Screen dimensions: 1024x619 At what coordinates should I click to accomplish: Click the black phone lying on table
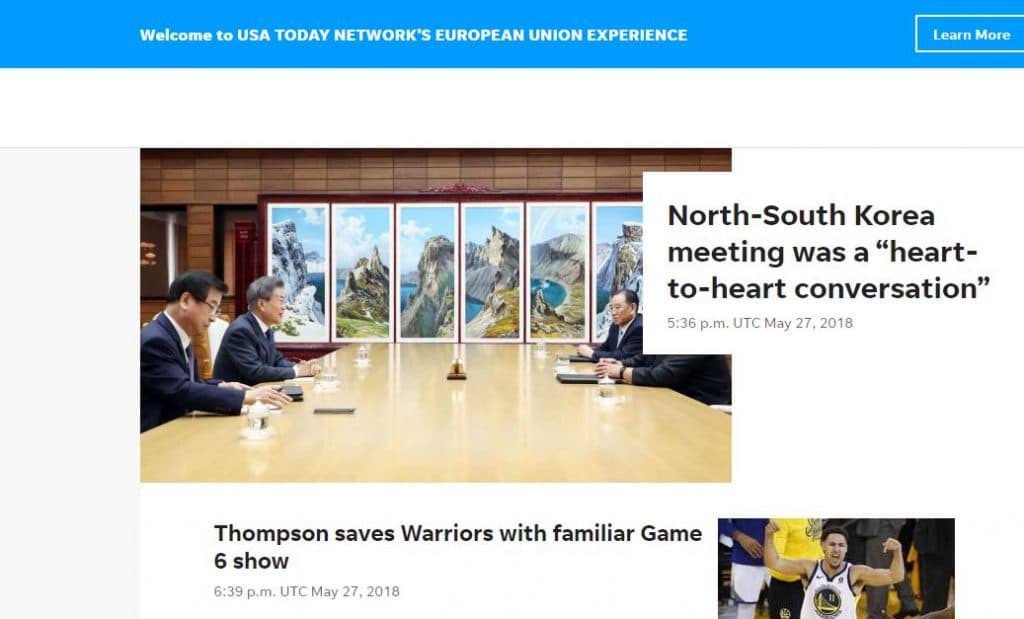pyautogui.click(x=334, y=411)
